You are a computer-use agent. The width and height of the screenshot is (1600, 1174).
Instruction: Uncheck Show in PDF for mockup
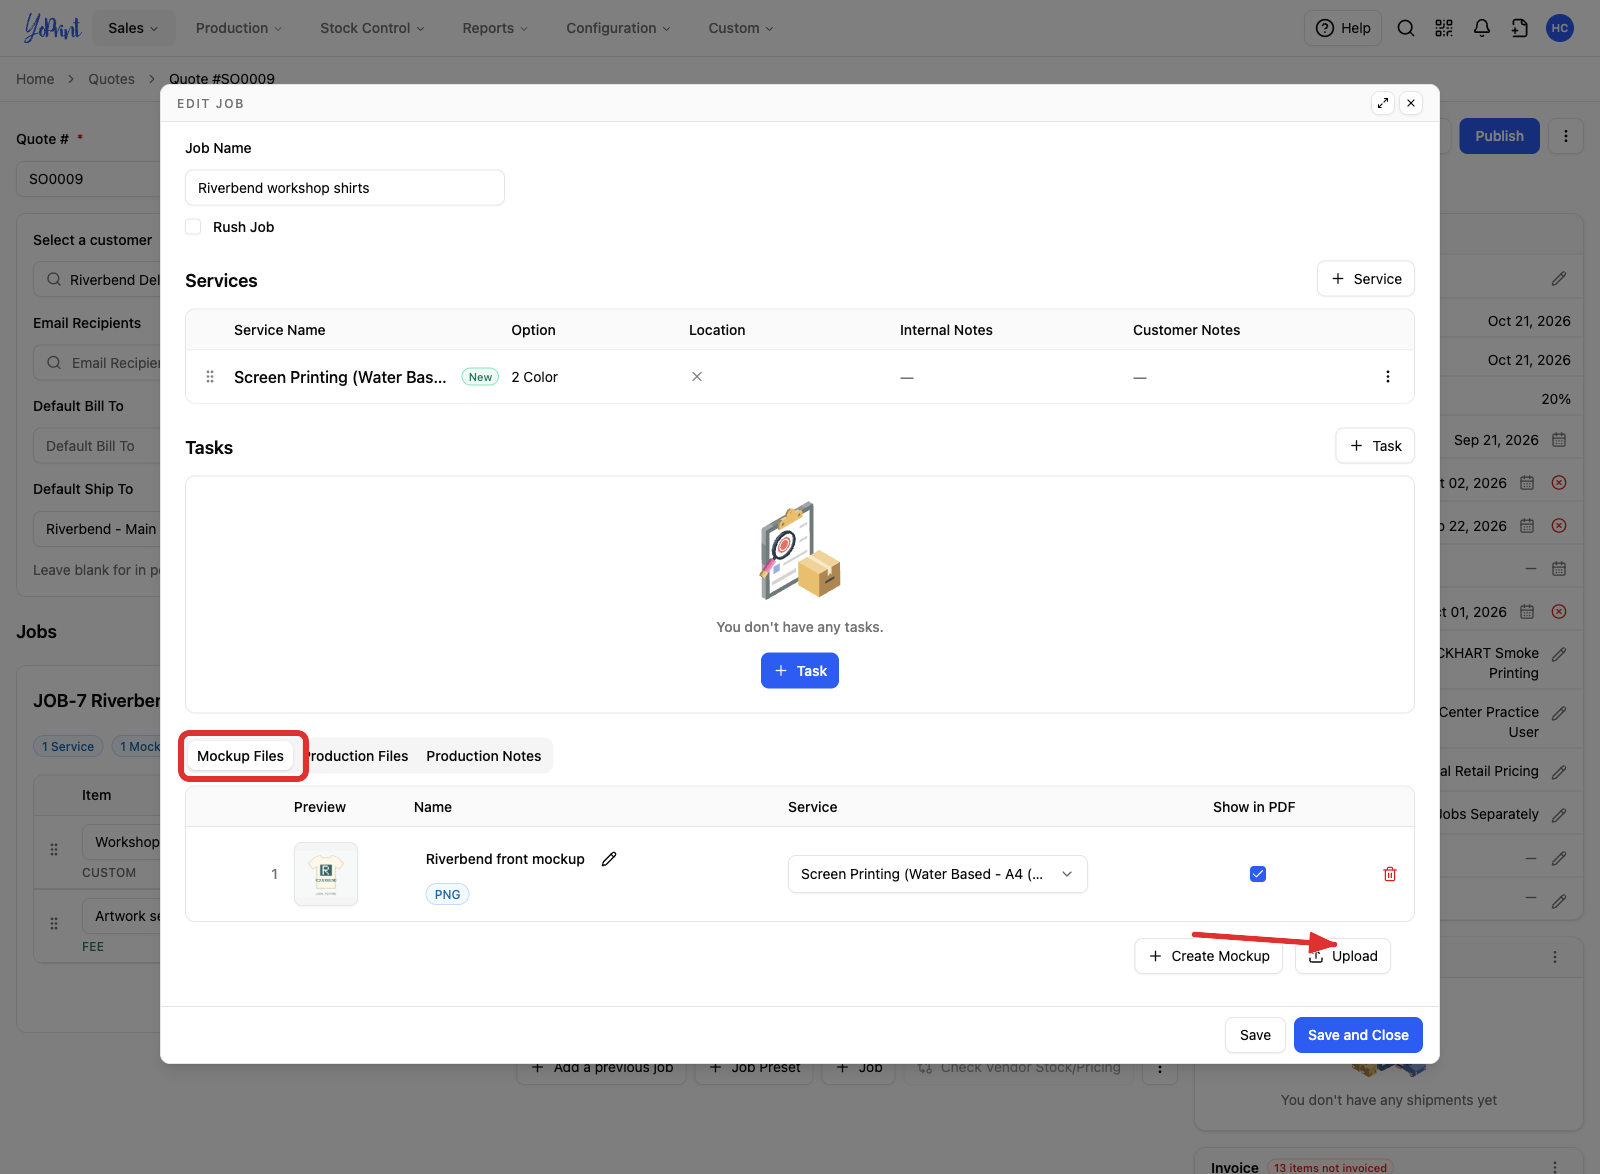[x=1258, y=874]
